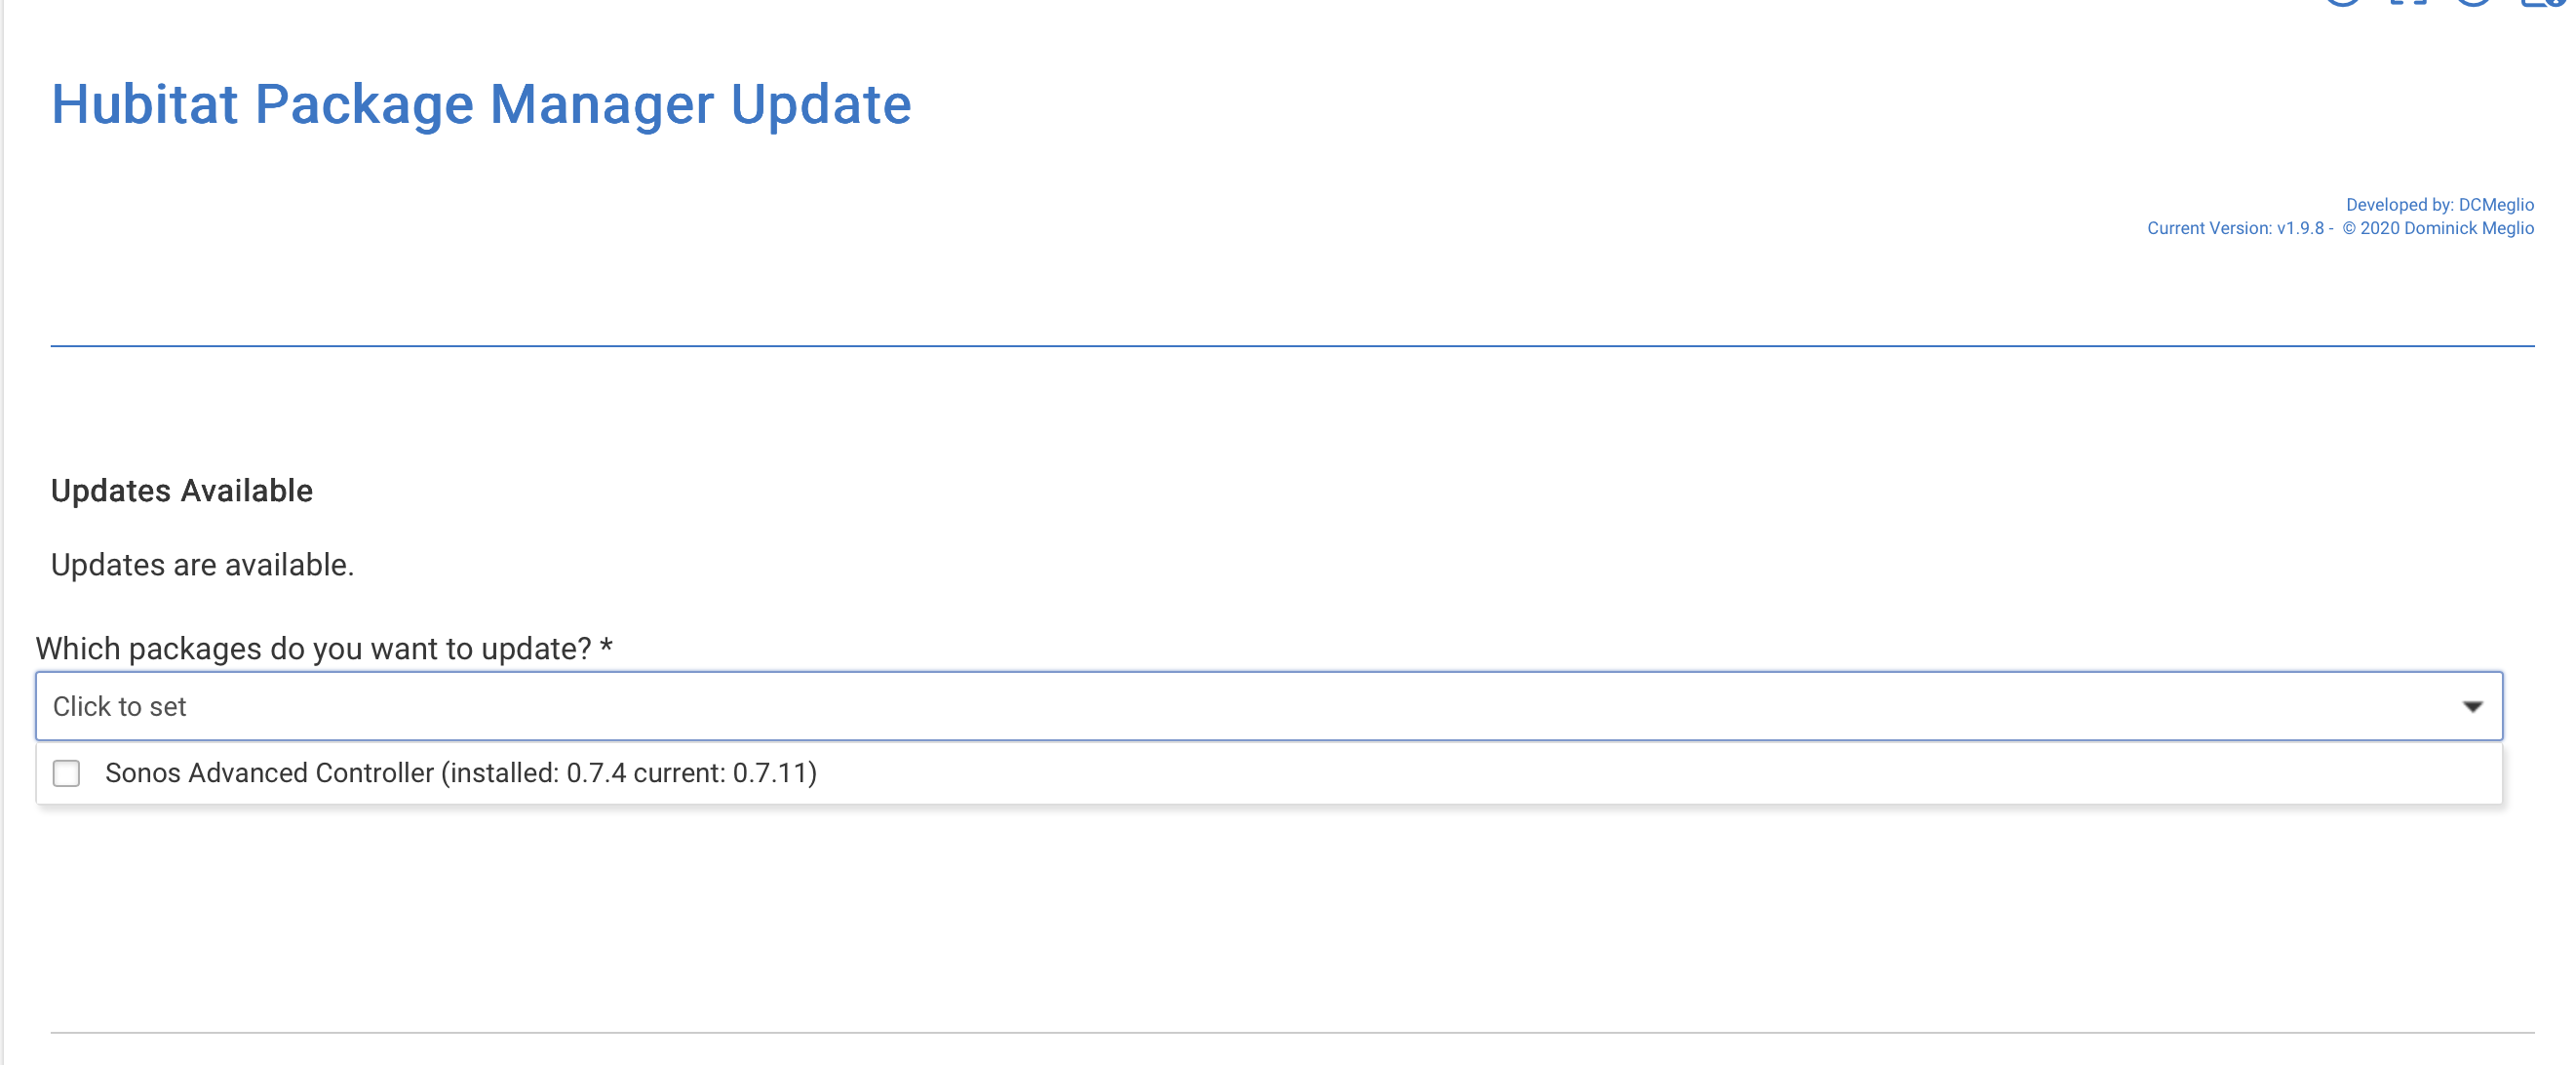Image resolution: width=2576 pixels, height=1065 pixels.
Task: Click the 'Developed by: DCMeglio' text
Action: [2439, 205]
